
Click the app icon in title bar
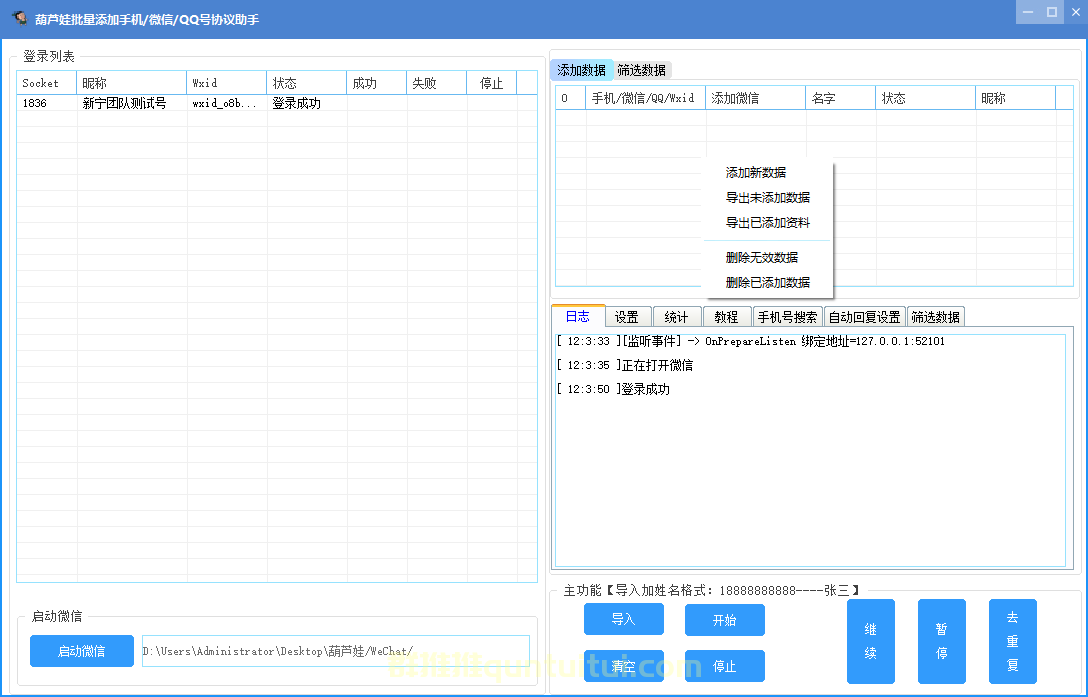pos(19,18)
